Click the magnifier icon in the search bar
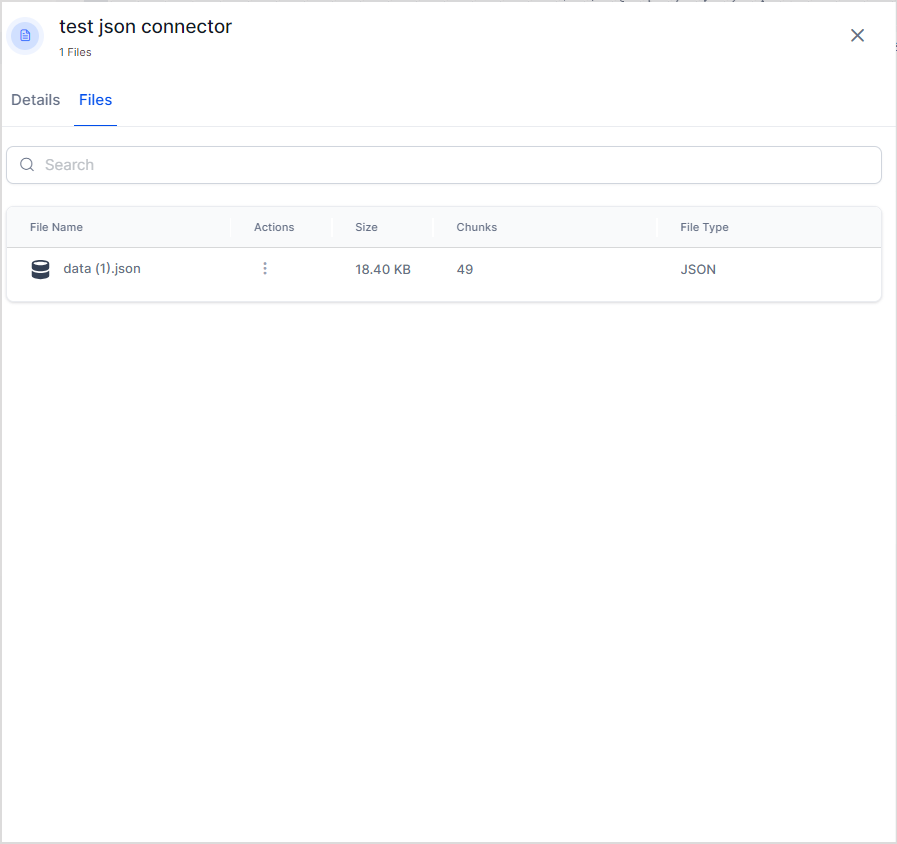 [27, 165]
